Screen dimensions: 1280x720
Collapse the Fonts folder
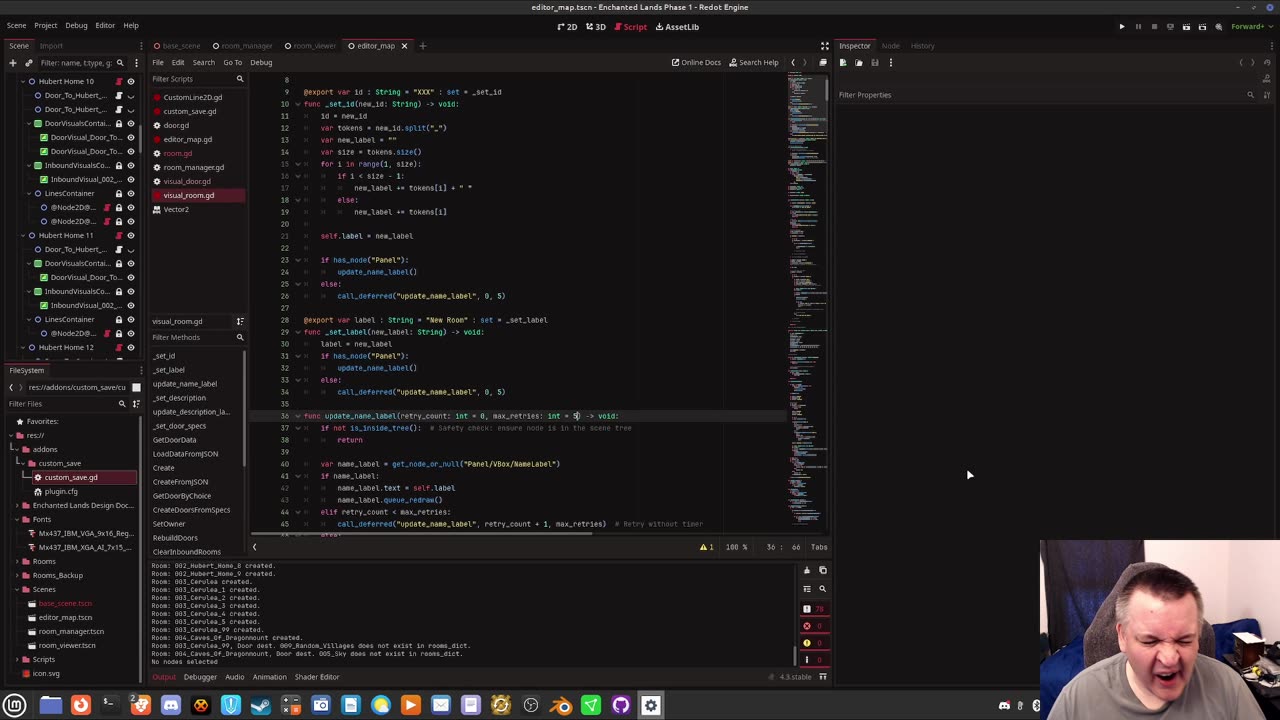pyautogui.click(x=18, y=519)
